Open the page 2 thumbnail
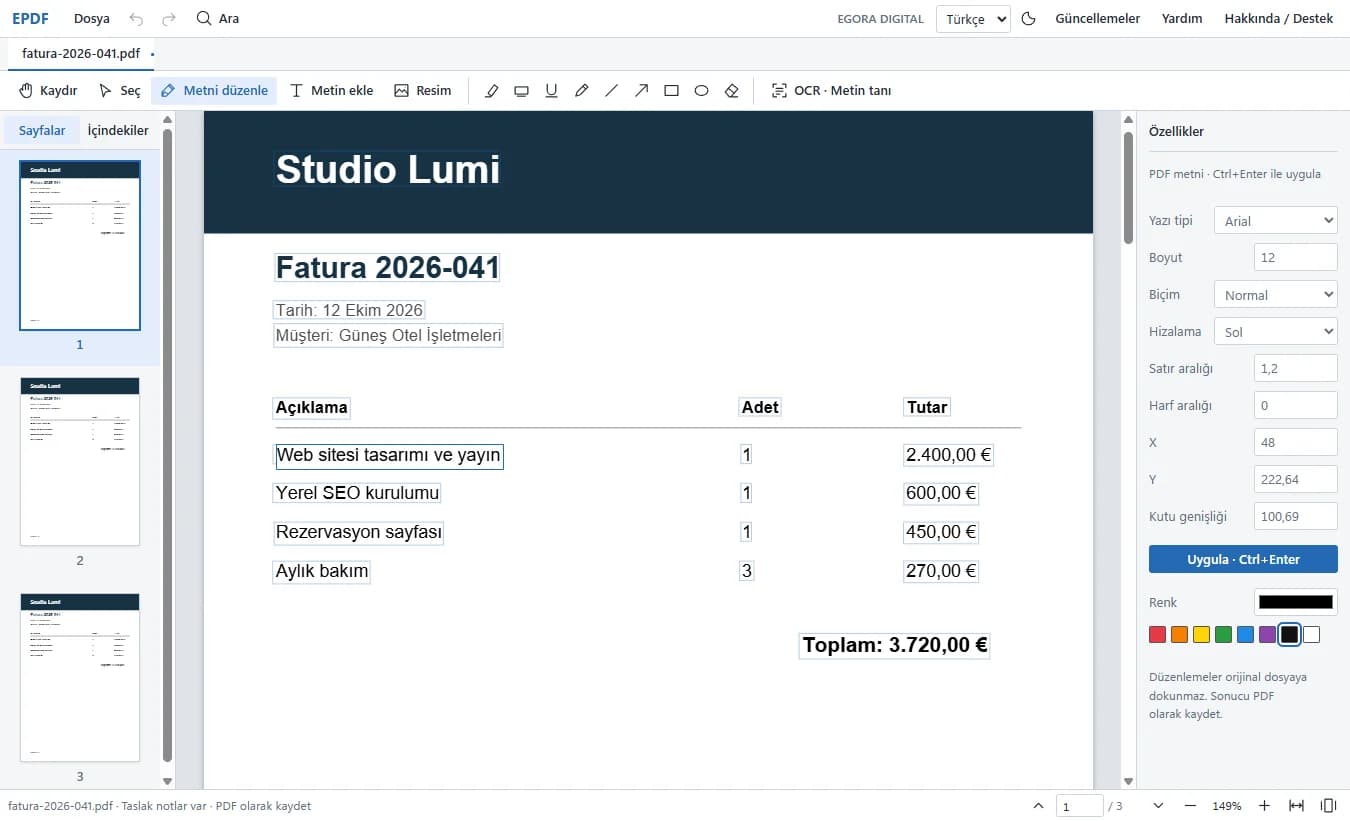Viewport: 1350px width, 821px height. click(80, 462)
